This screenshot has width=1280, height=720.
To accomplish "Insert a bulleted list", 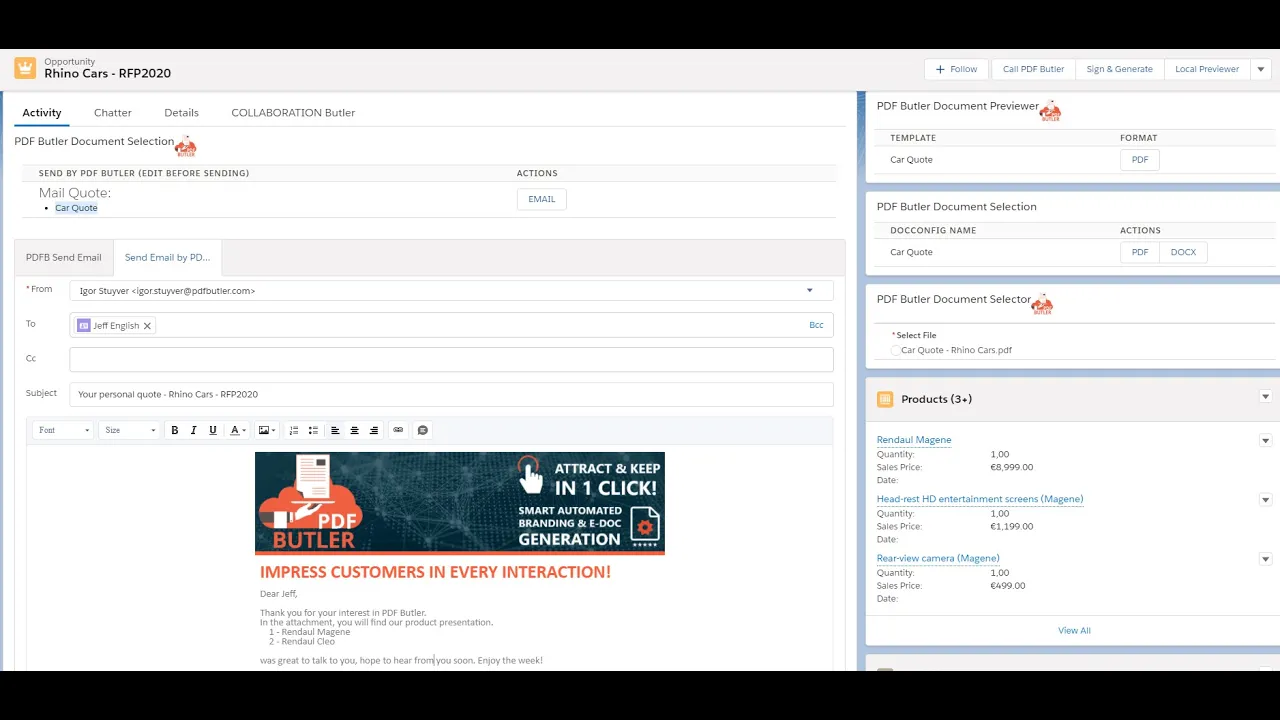I will (x=313, y=430).
